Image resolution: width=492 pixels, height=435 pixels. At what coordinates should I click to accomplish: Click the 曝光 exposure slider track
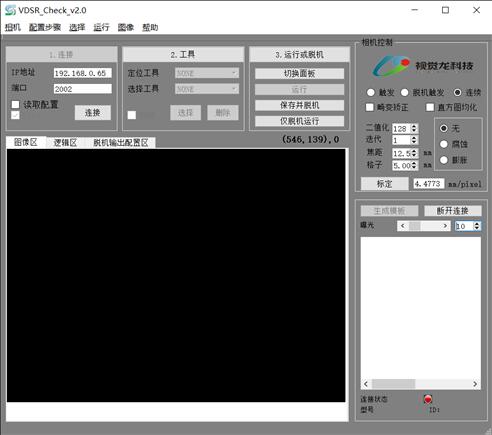pyautogui.click(x=424, y=226)
